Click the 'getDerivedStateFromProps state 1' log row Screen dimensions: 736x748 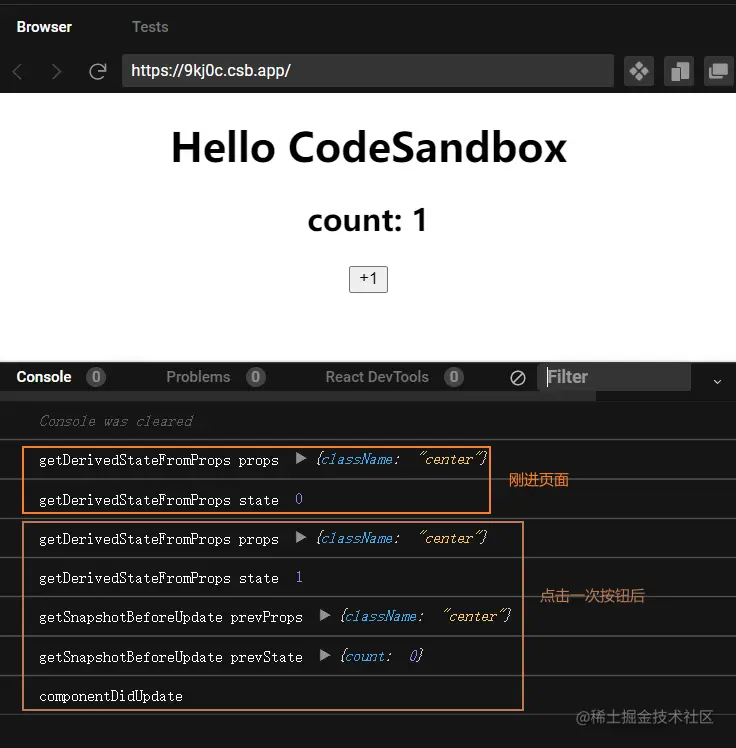pos(368,578)
